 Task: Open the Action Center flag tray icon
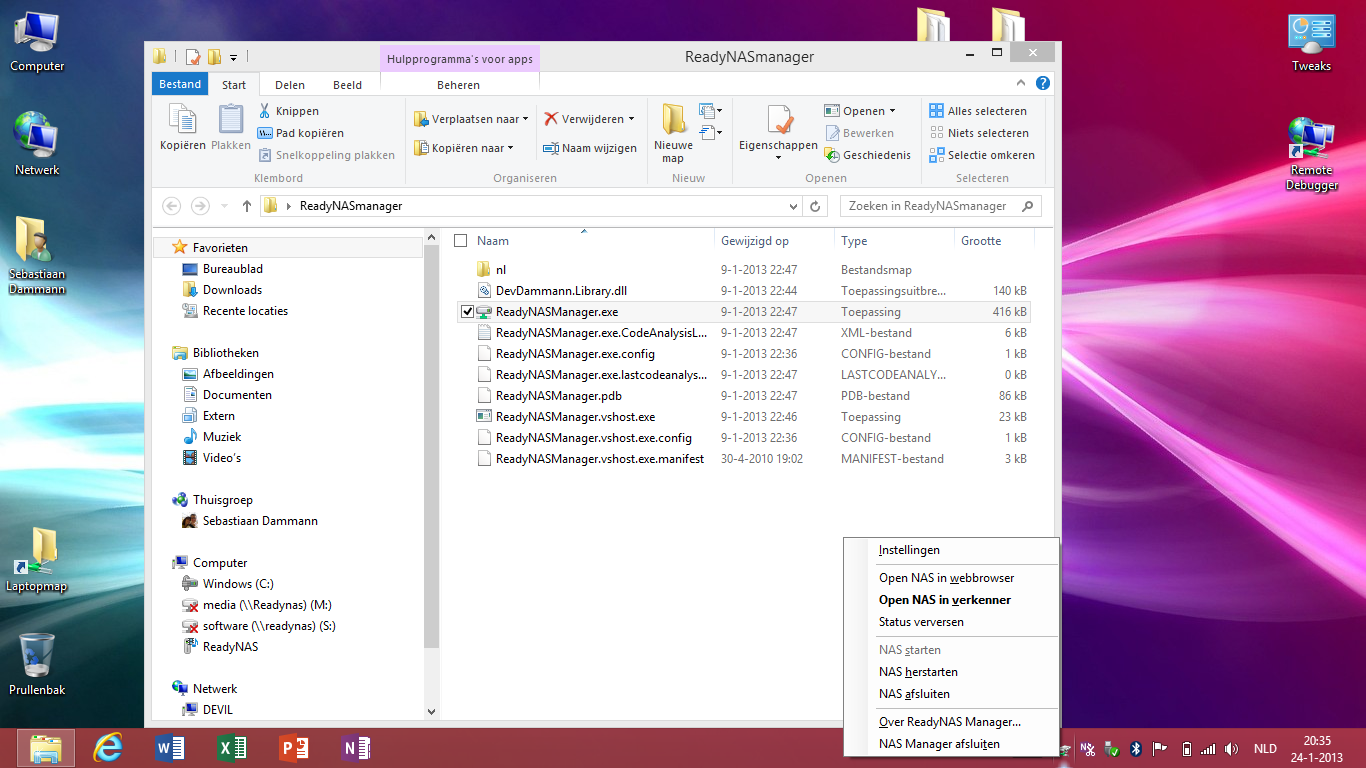(x=1160, y=749)
